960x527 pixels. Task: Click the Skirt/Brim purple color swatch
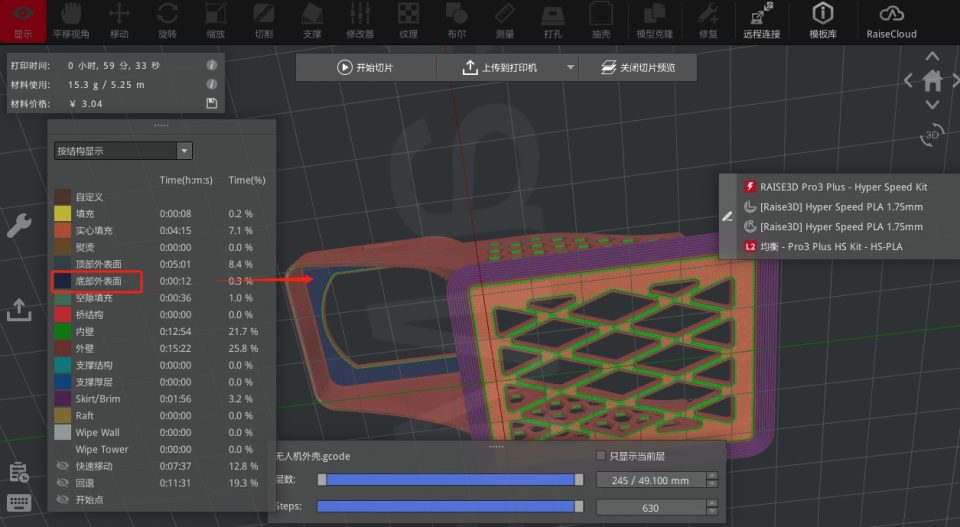[63, 398]
